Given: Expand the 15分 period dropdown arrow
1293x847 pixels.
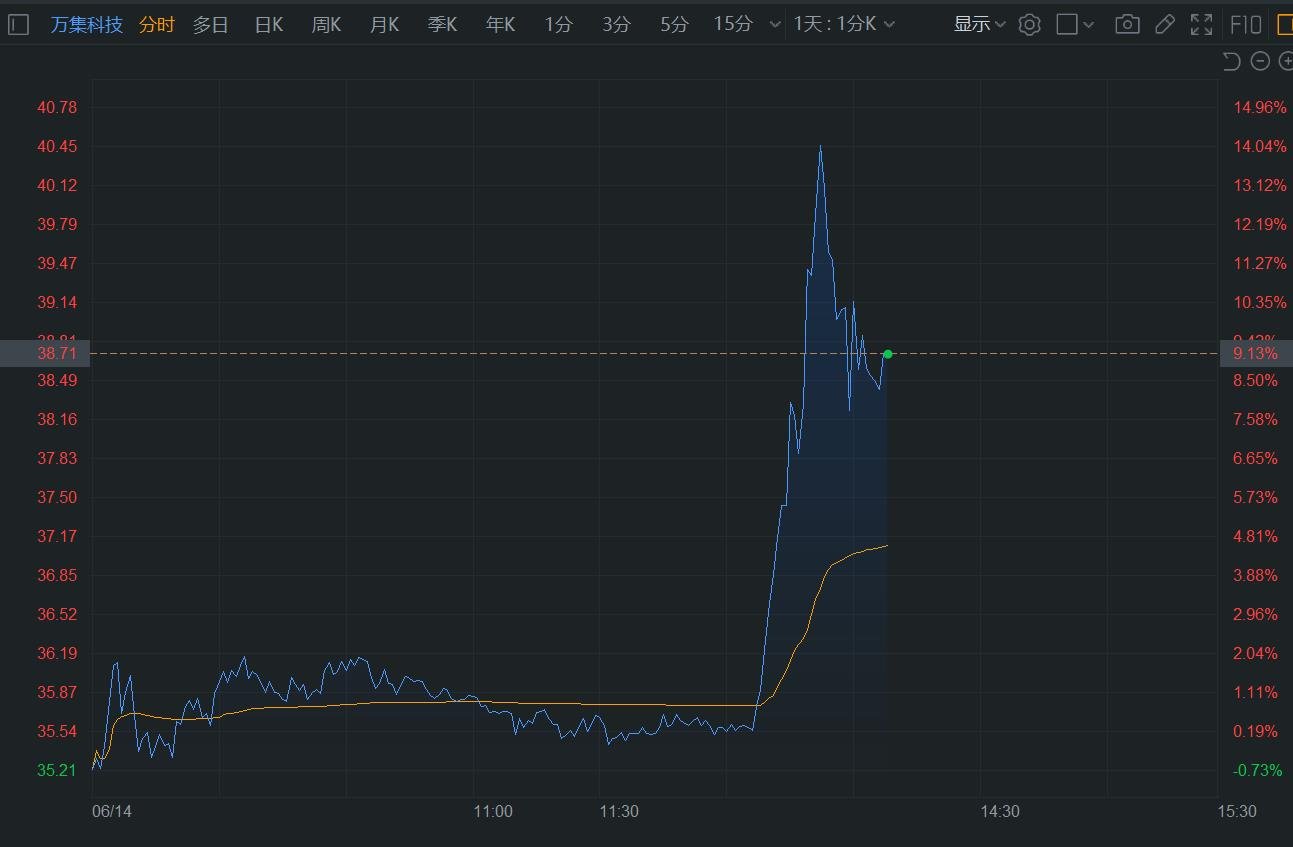Looking at the screenshot, I should click(773, 25).
